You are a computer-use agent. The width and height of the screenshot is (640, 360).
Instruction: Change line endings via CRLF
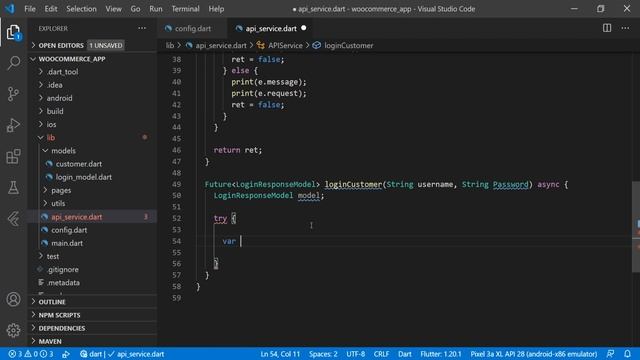point(381,354)
